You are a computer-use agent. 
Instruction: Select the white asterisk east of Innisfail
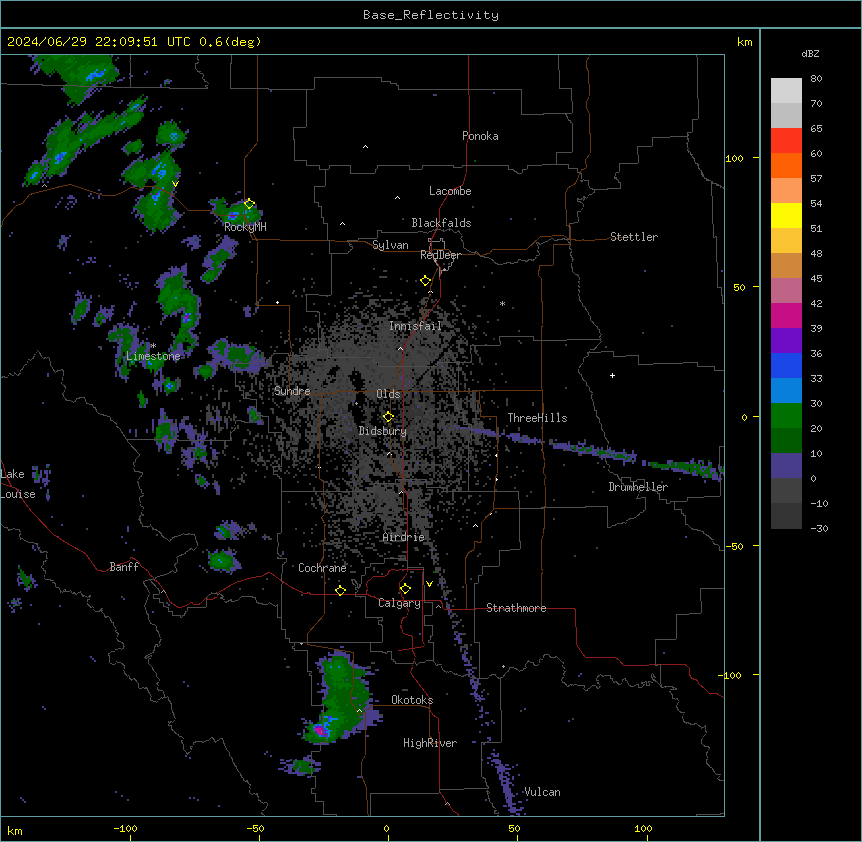(502, 303)
